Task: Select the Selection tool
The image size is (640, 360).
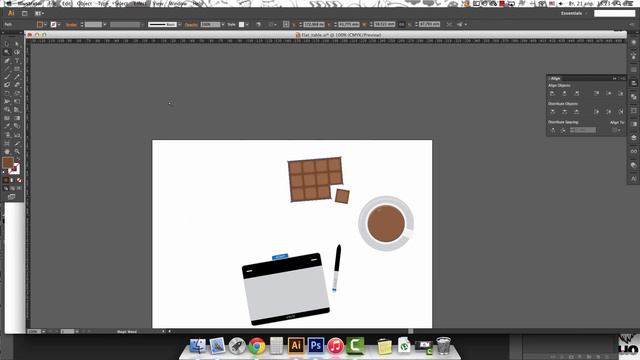Action: click(7, 44)
